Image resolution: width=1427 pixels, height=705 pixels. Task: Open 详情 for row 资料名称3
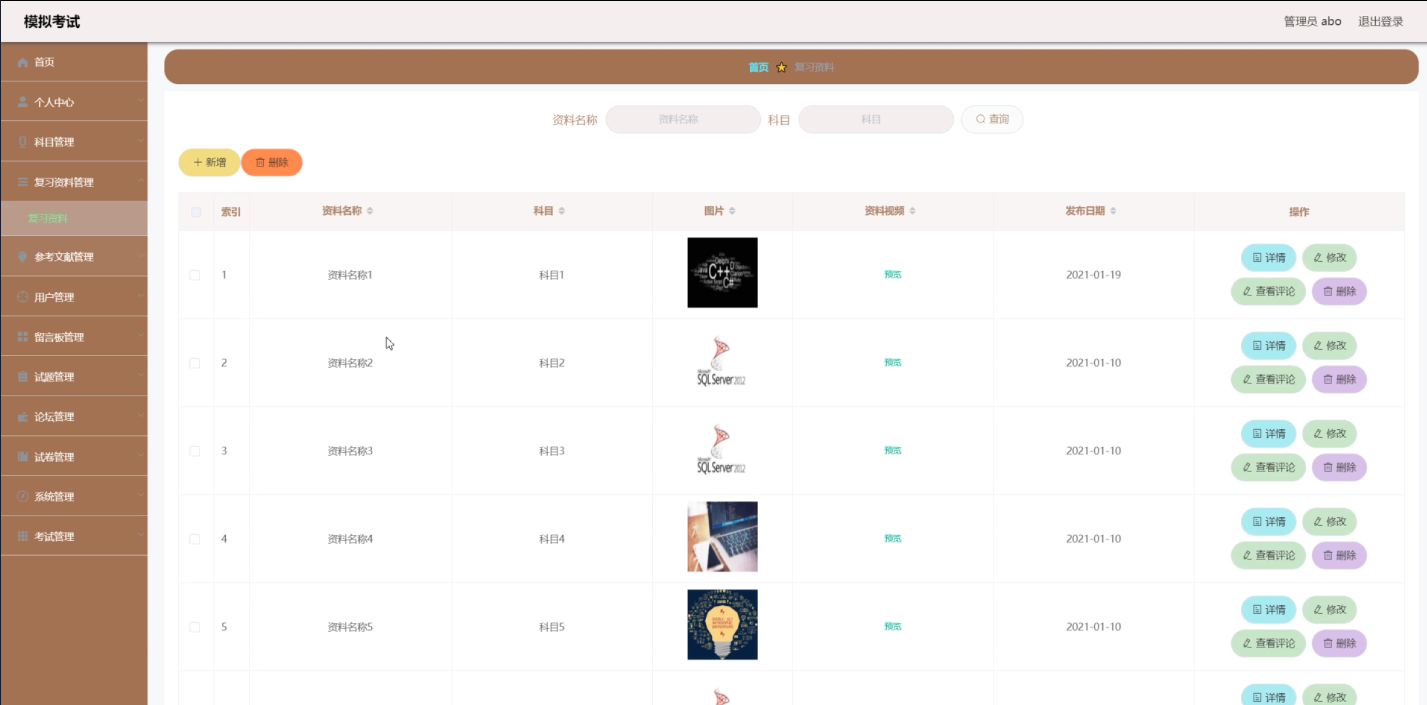(x=1268, y=434)
